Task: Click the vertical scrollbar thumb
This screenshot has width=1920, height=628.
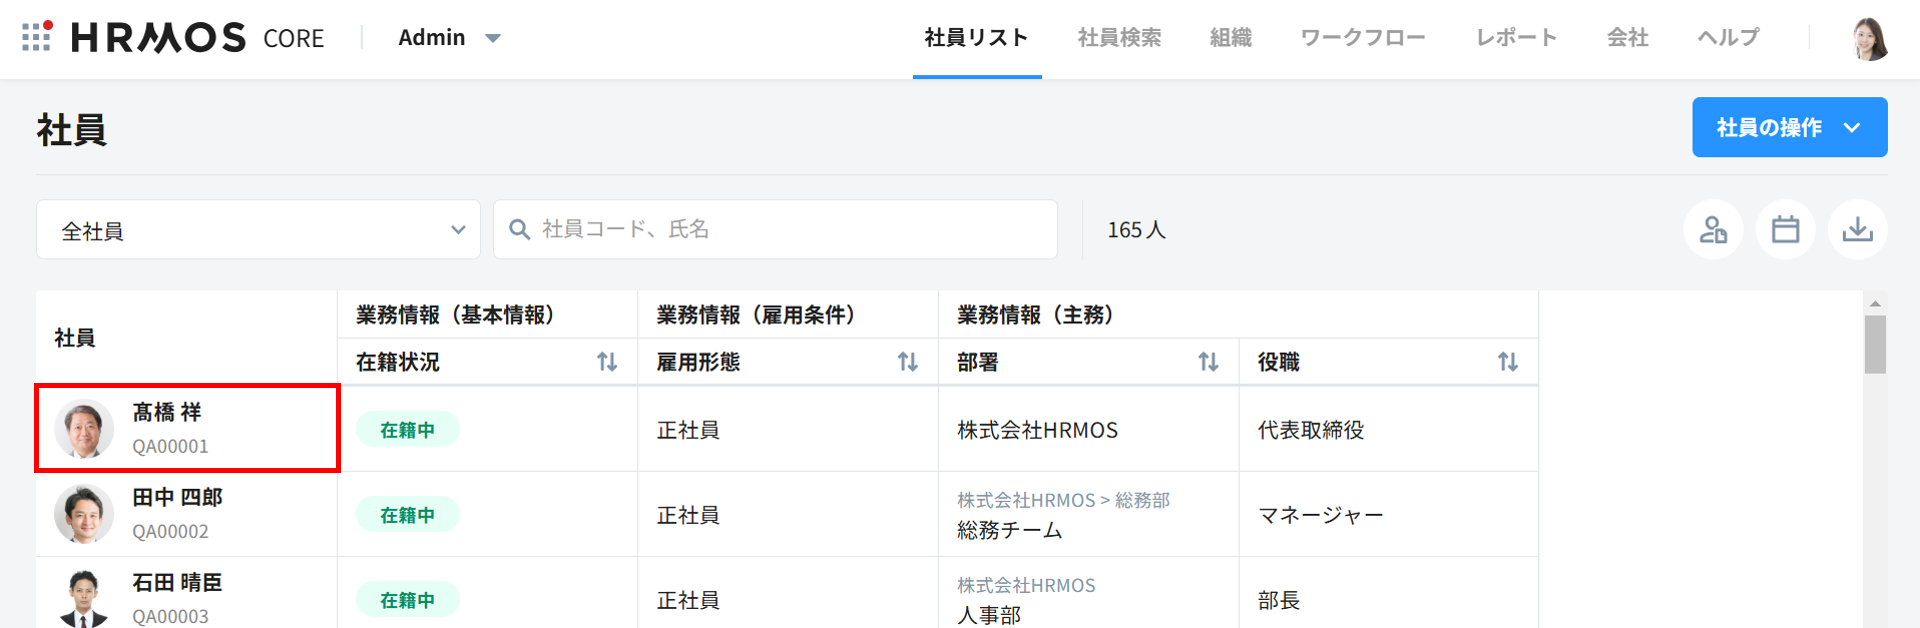Action: coord(1875,344)
